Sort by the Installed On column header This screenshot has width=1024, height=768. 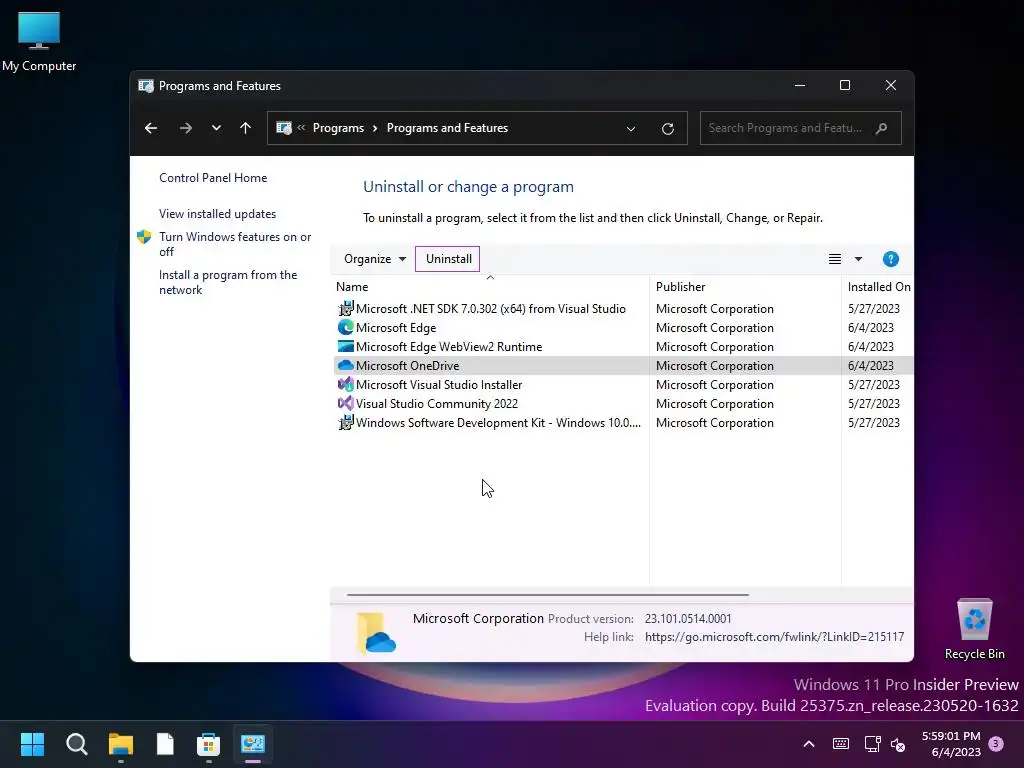[x=878, y=287]
